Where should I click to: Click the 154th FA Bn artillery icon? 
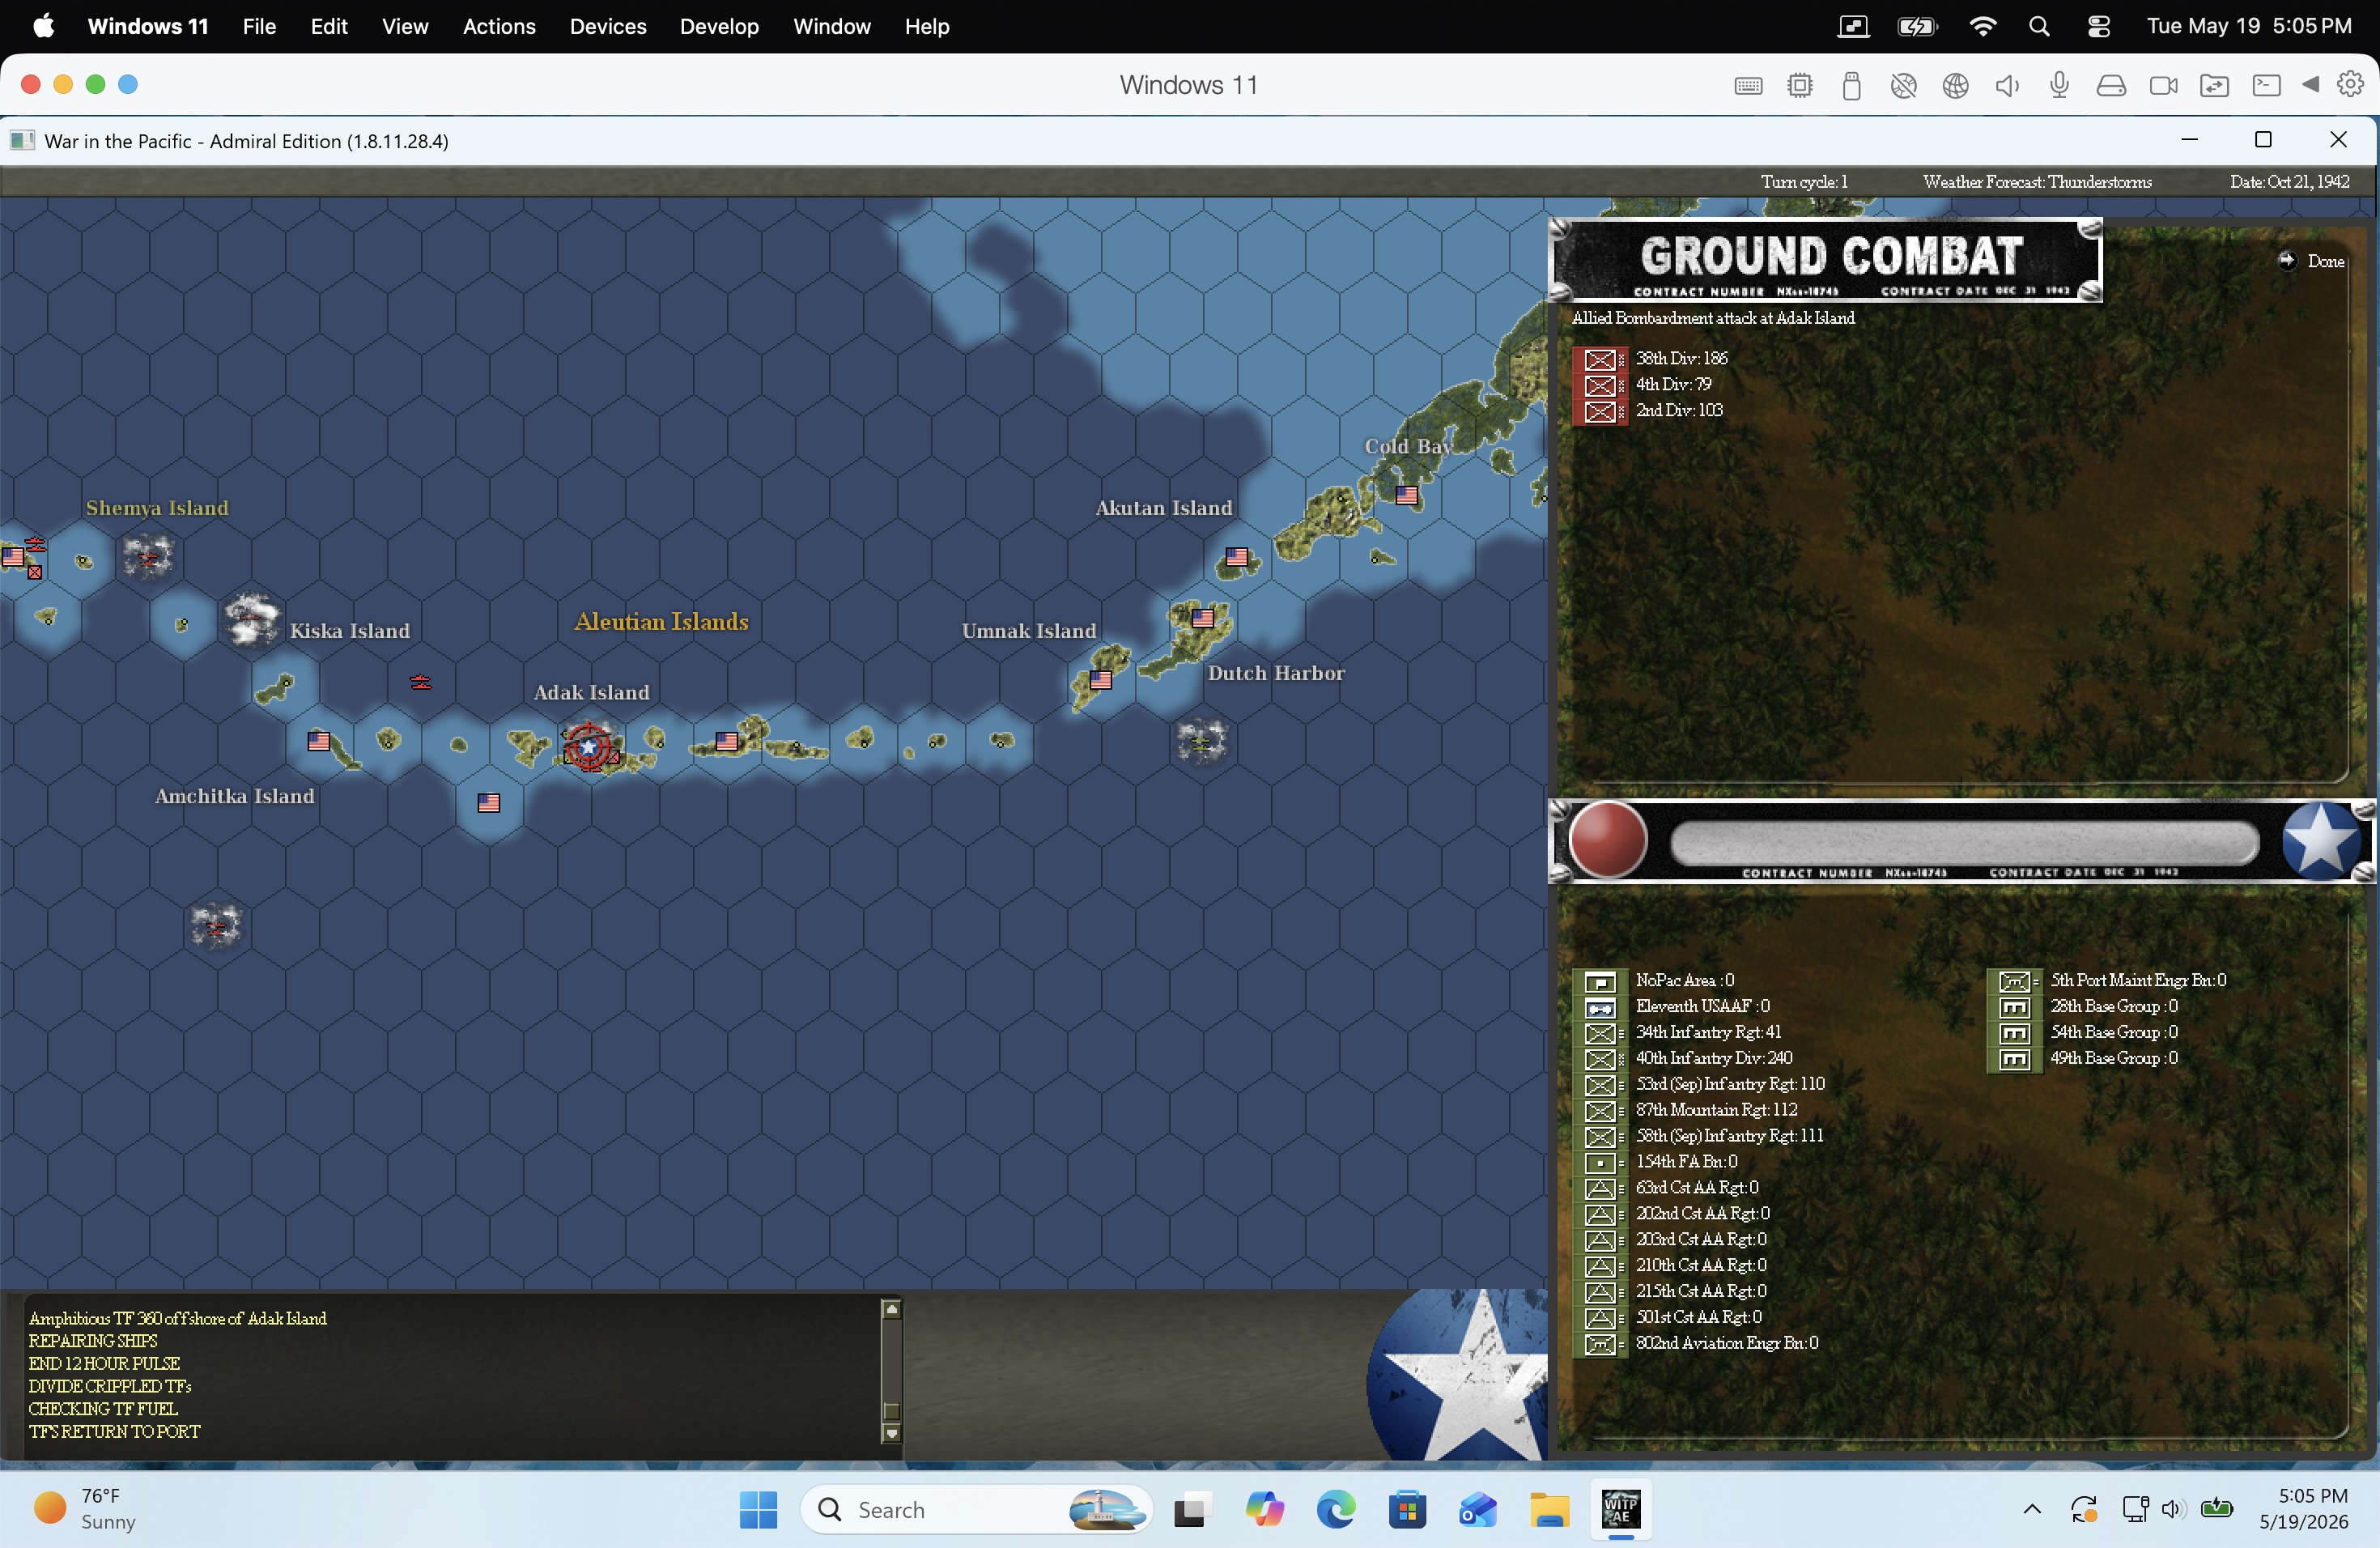click(1600, 1163)
